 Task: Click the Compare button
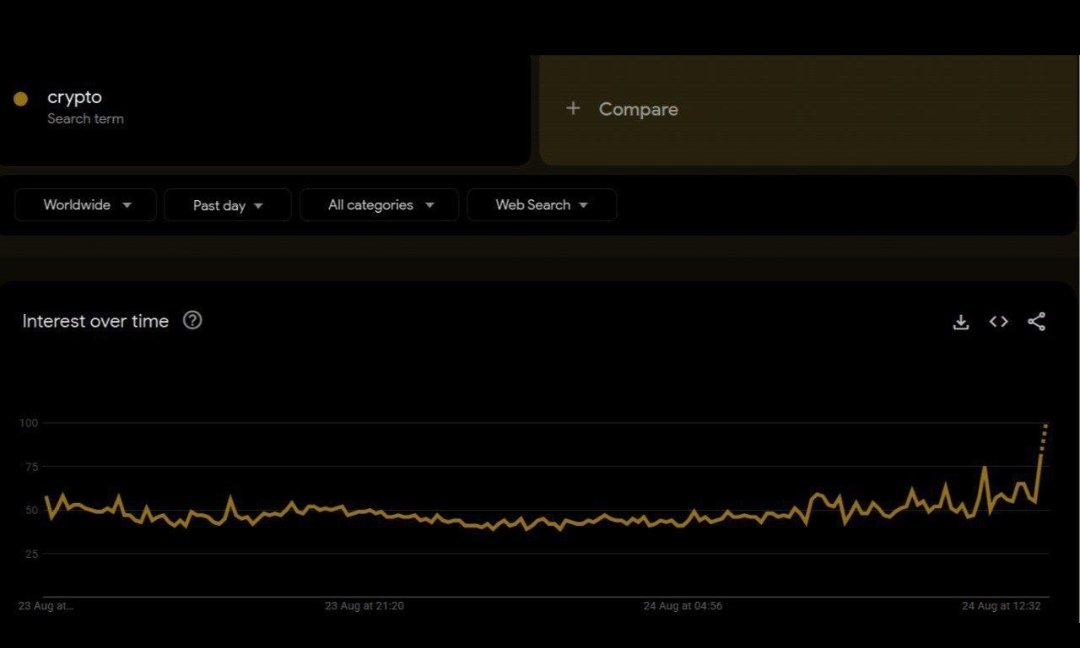tap(807, 110)
